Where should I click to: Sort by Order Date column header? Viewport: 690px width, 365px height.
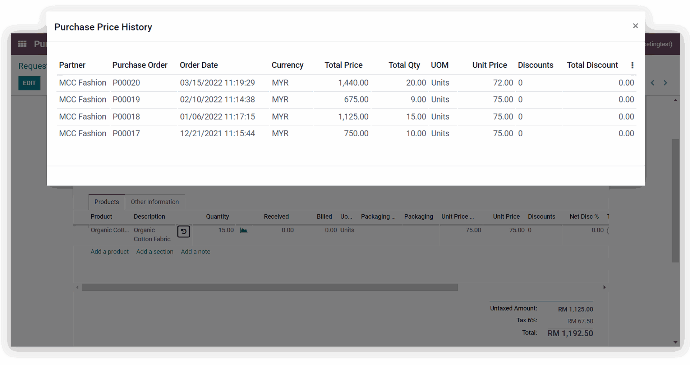(x=199, y=65)
